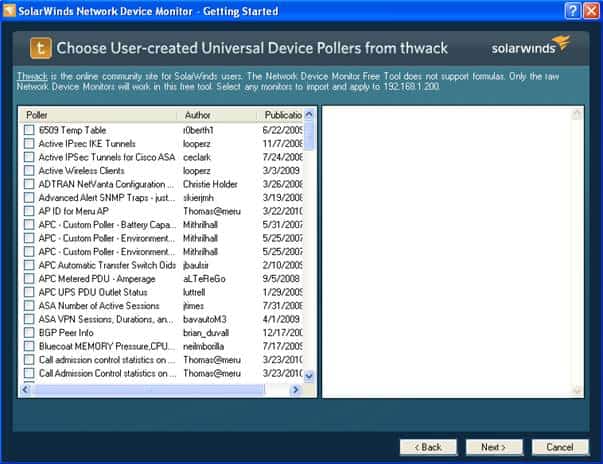The height and width of the screenshot is (464, 603).
Task: Close the Getting Started window
Action: [591, 11]
